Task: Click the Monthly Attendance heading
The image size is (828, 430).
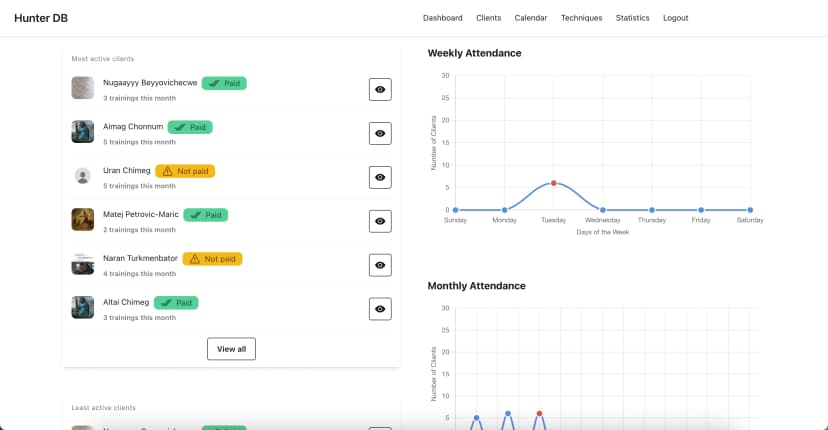Action: pyautogui.click(x=476, y=286)
